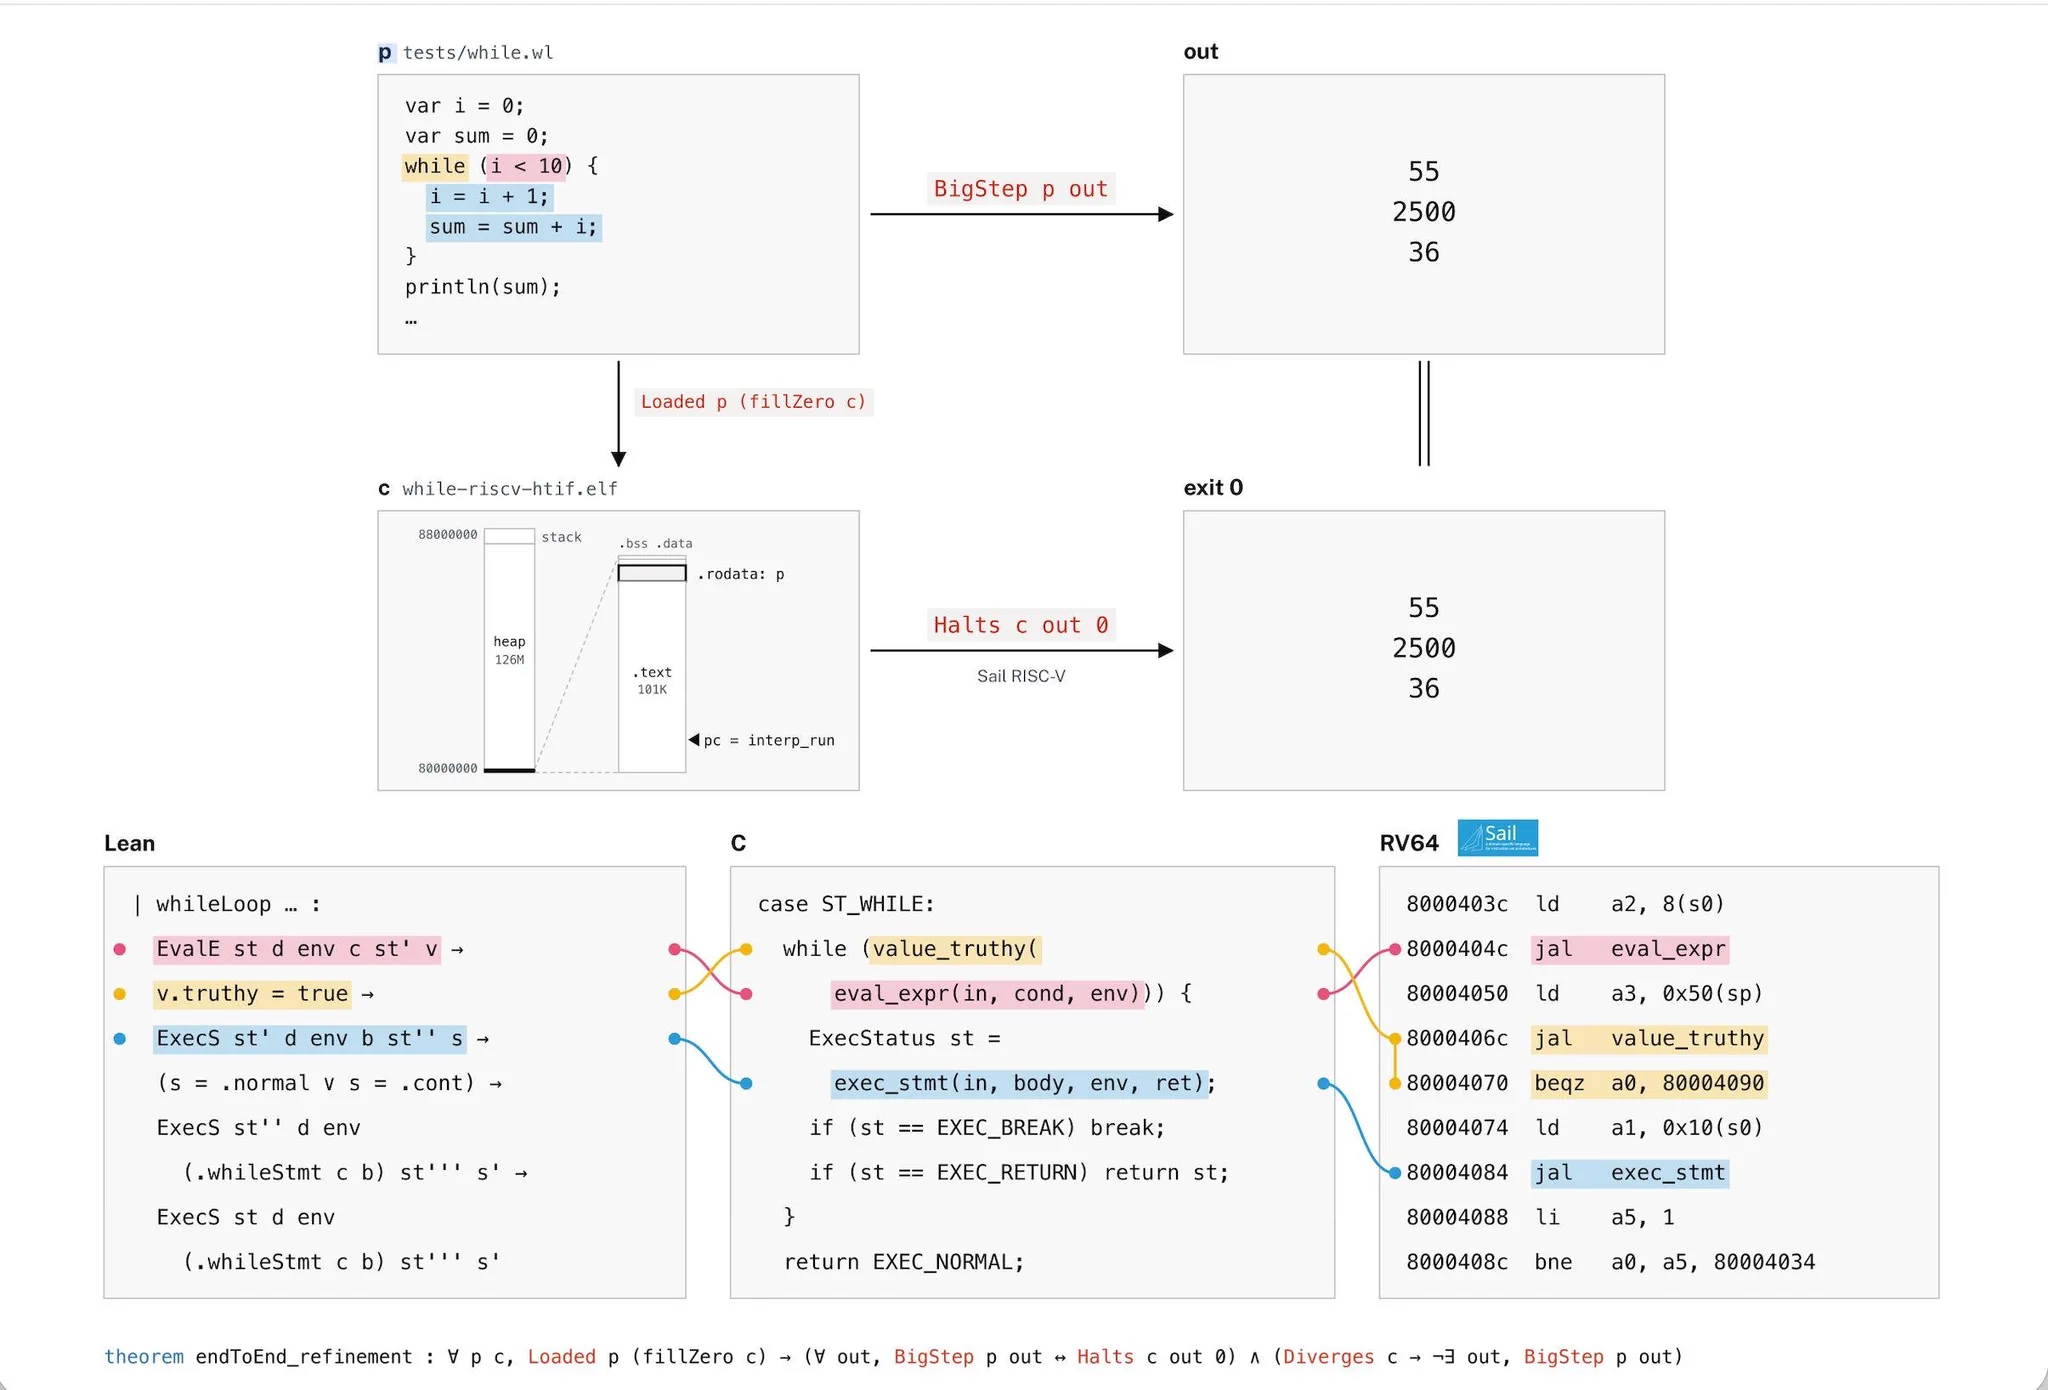2048x1390 pixels.
Task: Click the (s = .normal ∨ s = .cont) line
Action: [329, 1083]
